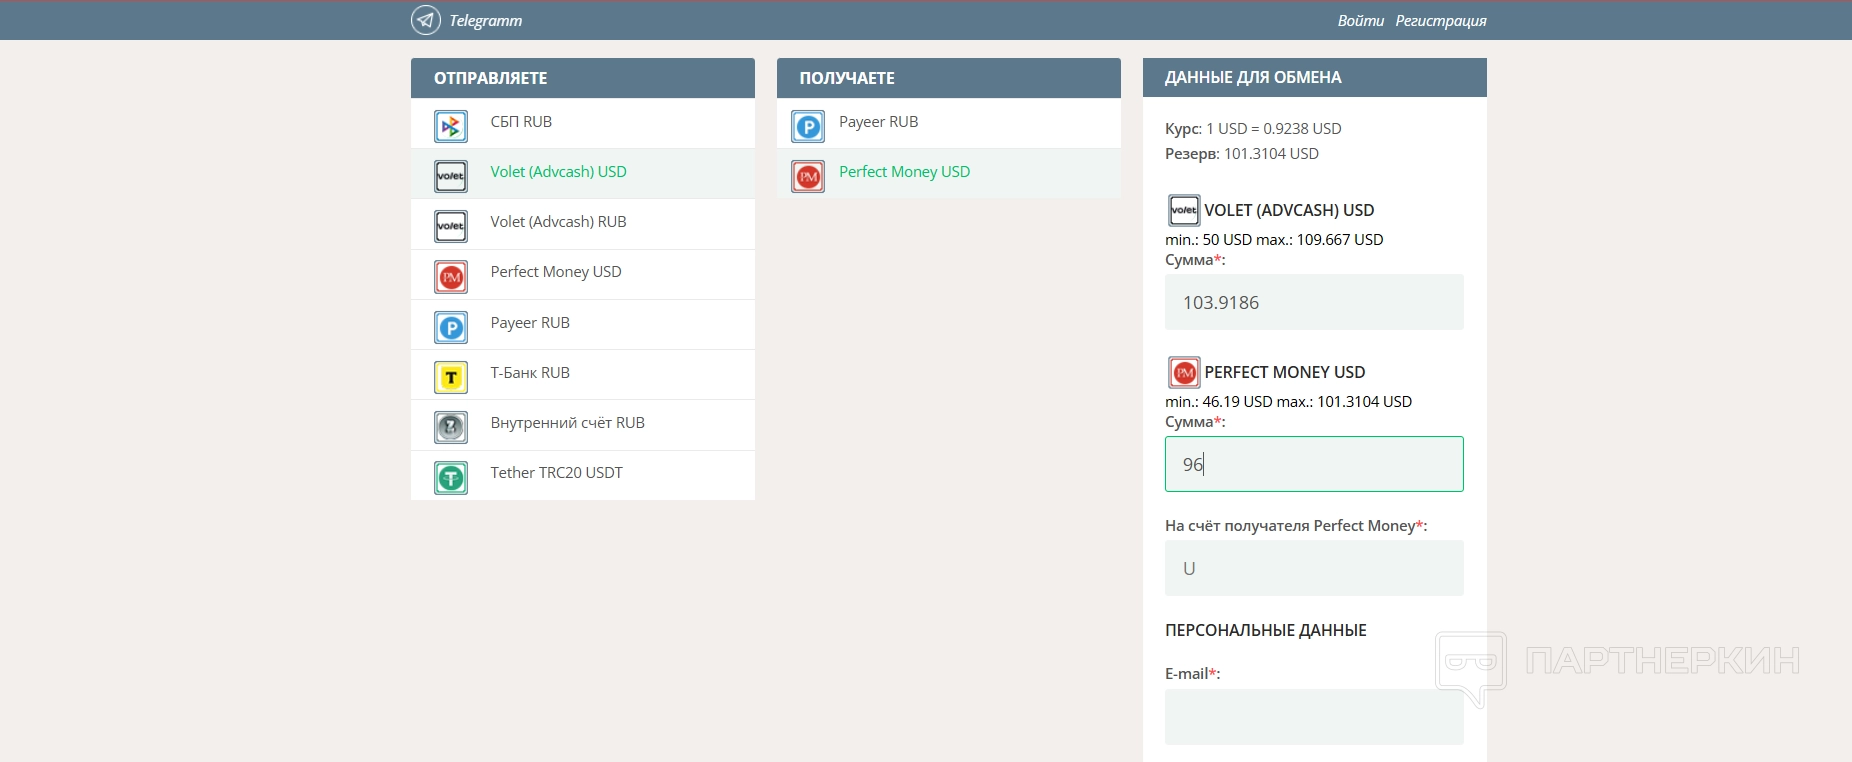Click the Perfect Money recipient account field

tap(1313, 568)
